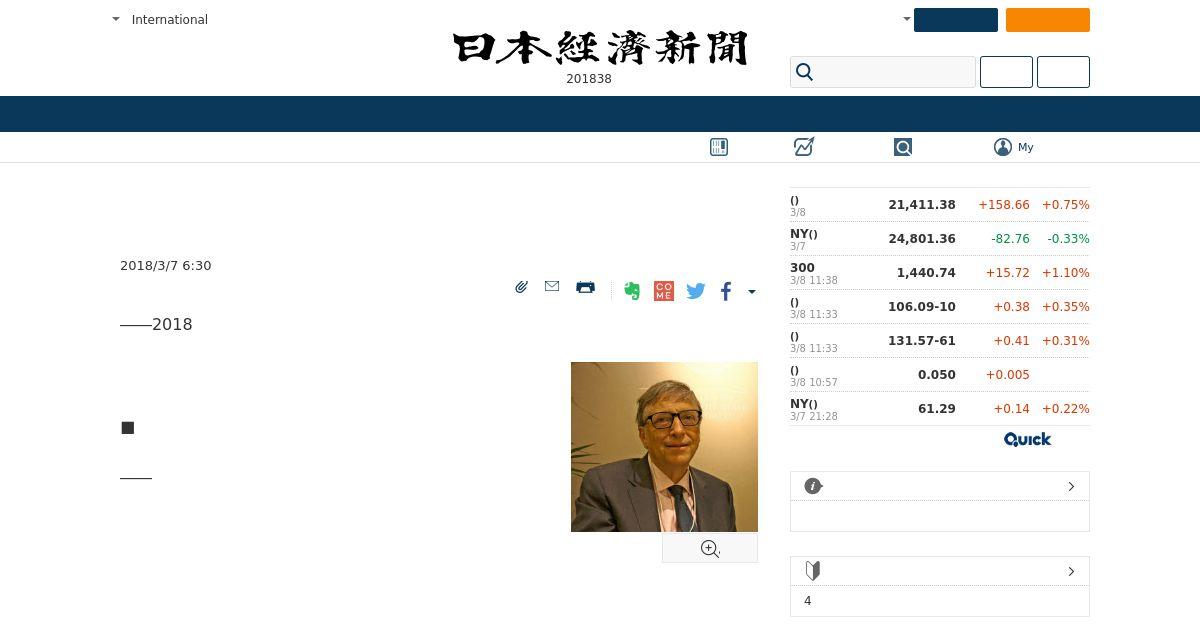Select the NY 24,801.36 market row
The image size is (1200, 630).
[x=940, y=239]
